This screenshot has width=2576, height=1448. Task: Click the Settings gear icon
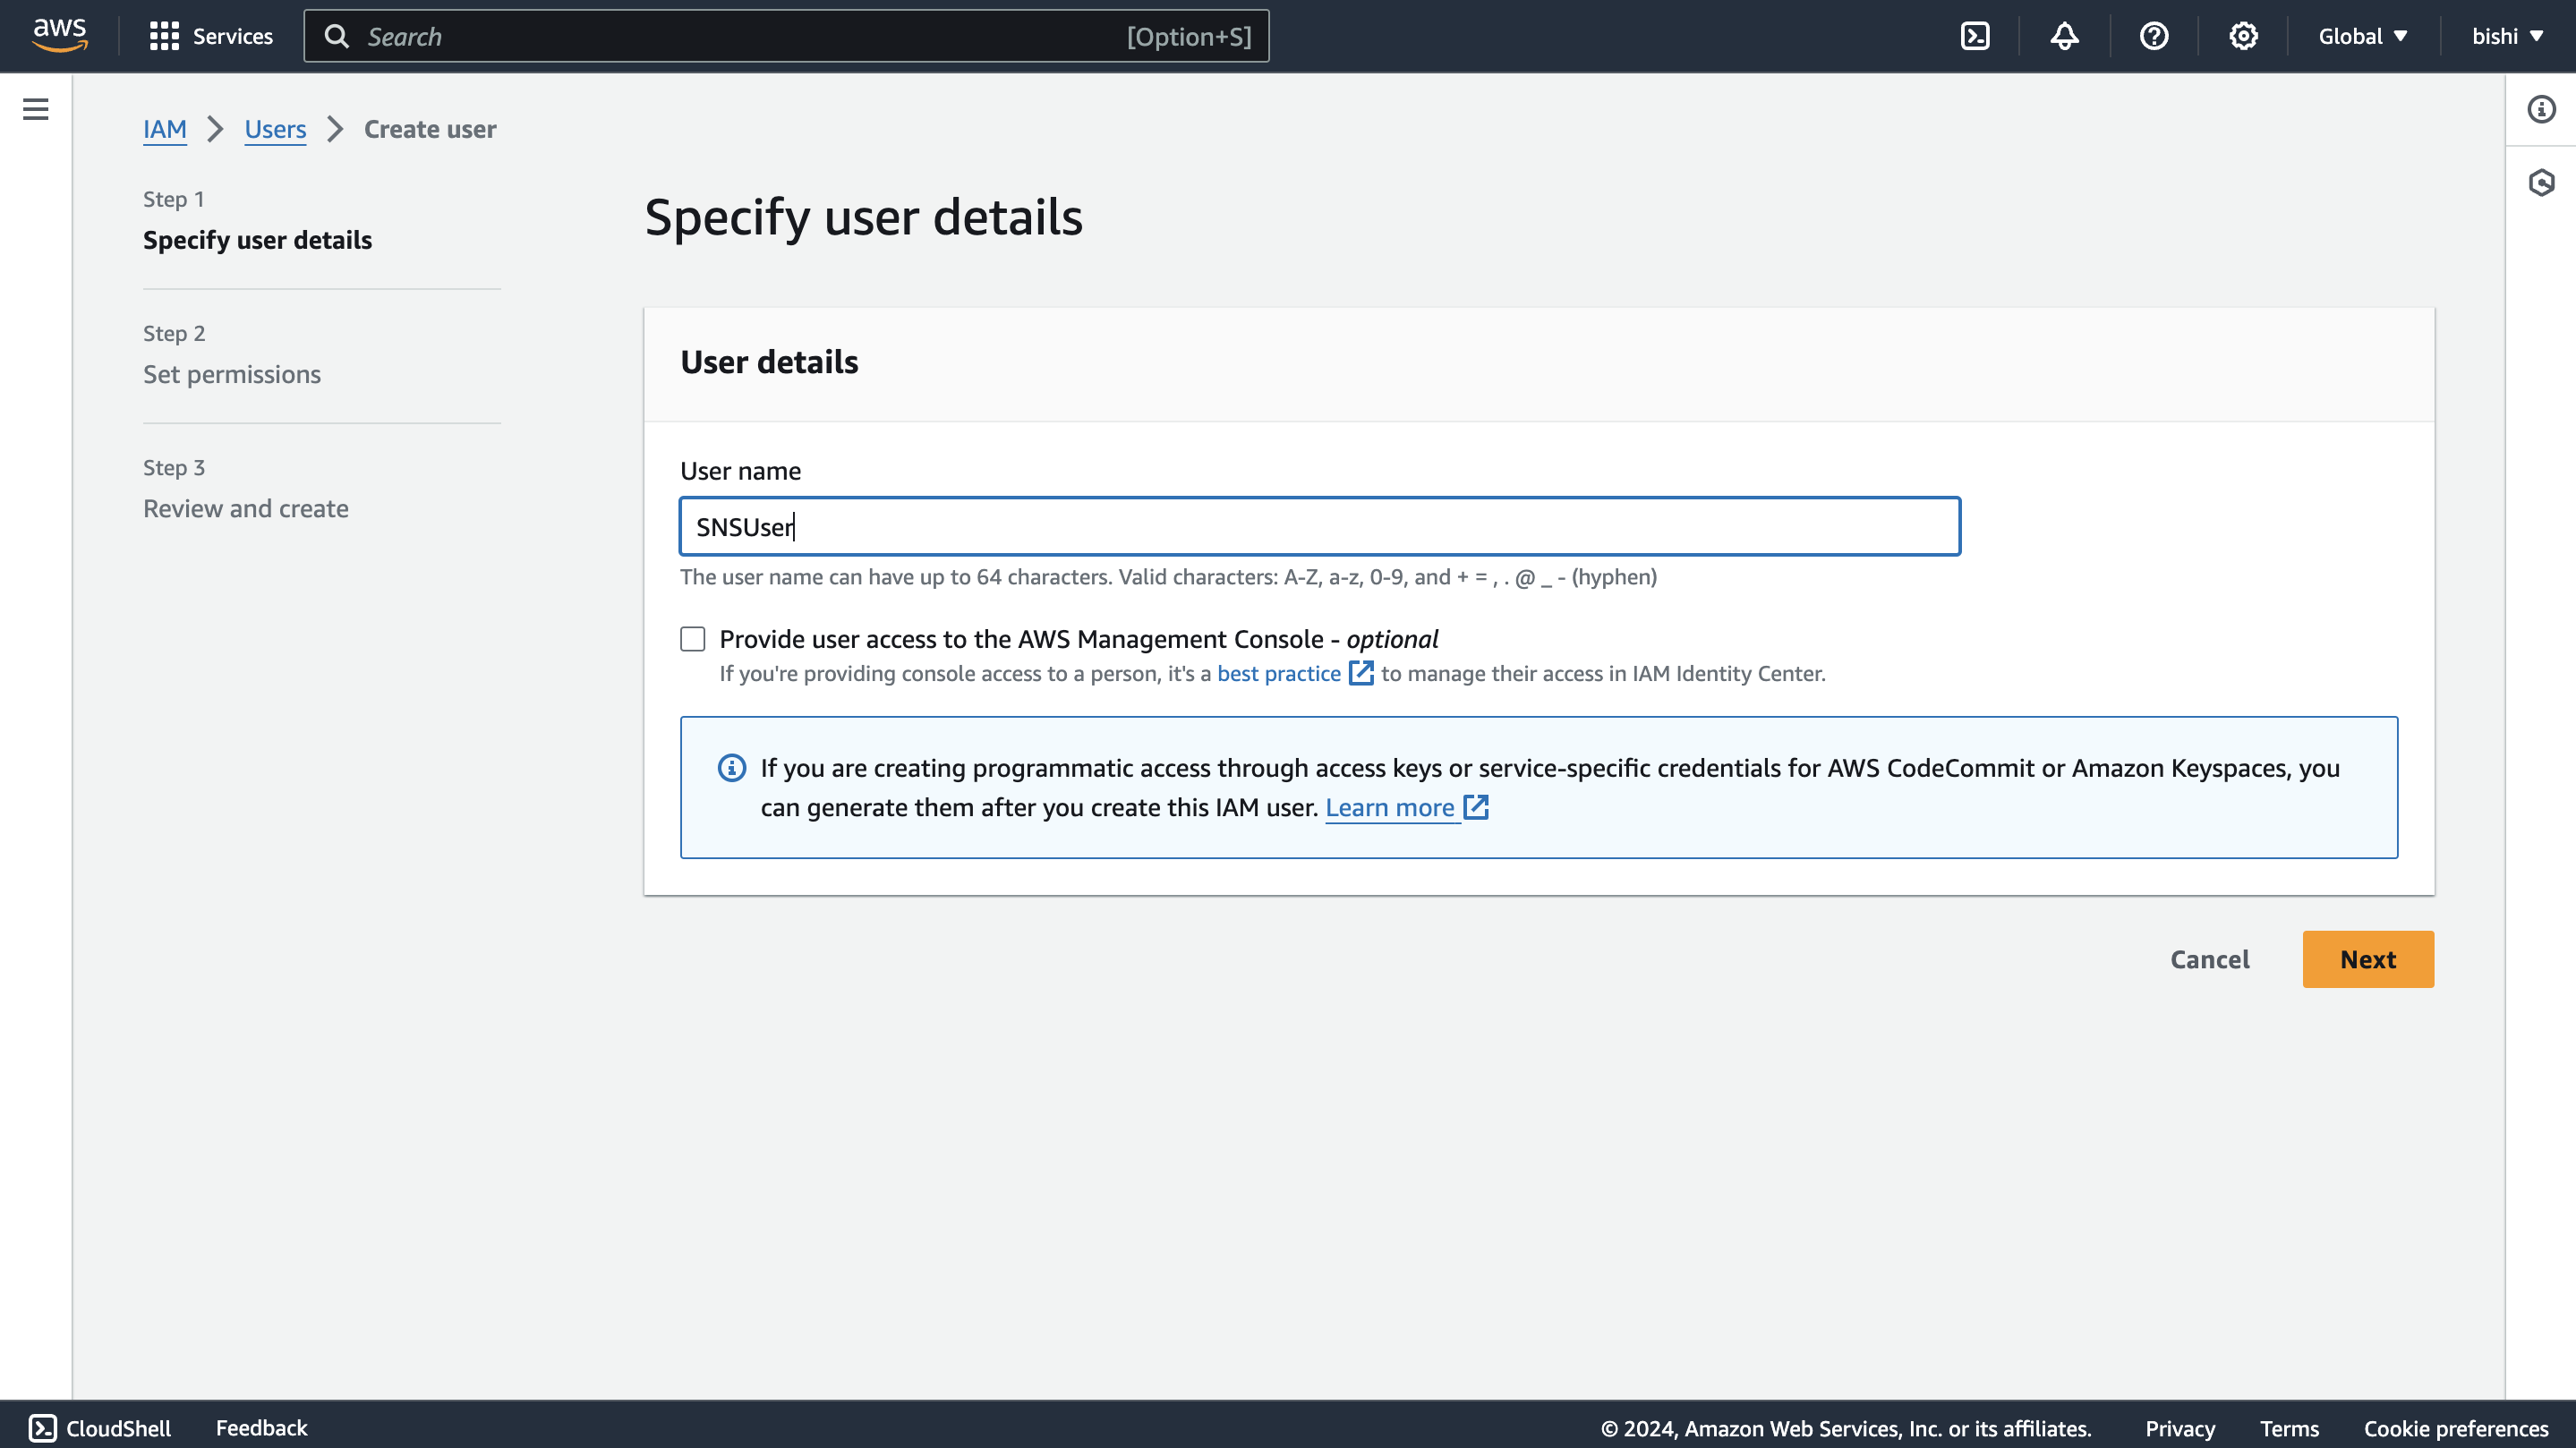2243,36
